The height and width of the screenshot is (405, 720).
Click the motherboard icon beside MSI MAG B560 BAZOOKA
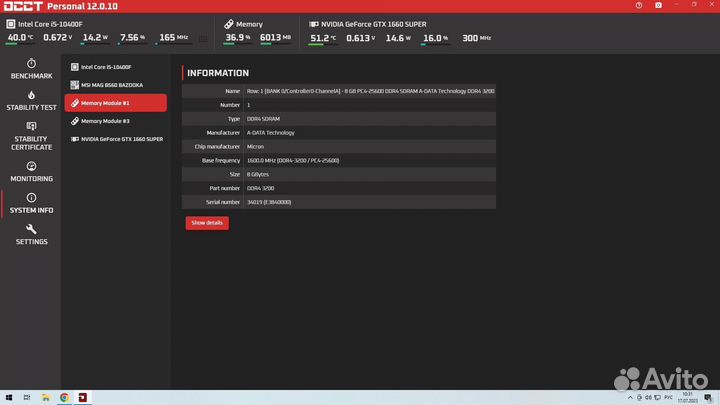(x=74, y=85)
